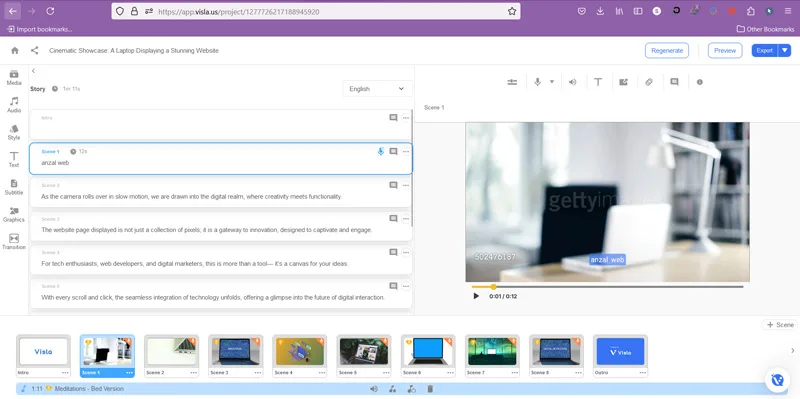Screen dimensions: 800x399
Task: Click the video playback progress slider
Action: click(607, 287)
